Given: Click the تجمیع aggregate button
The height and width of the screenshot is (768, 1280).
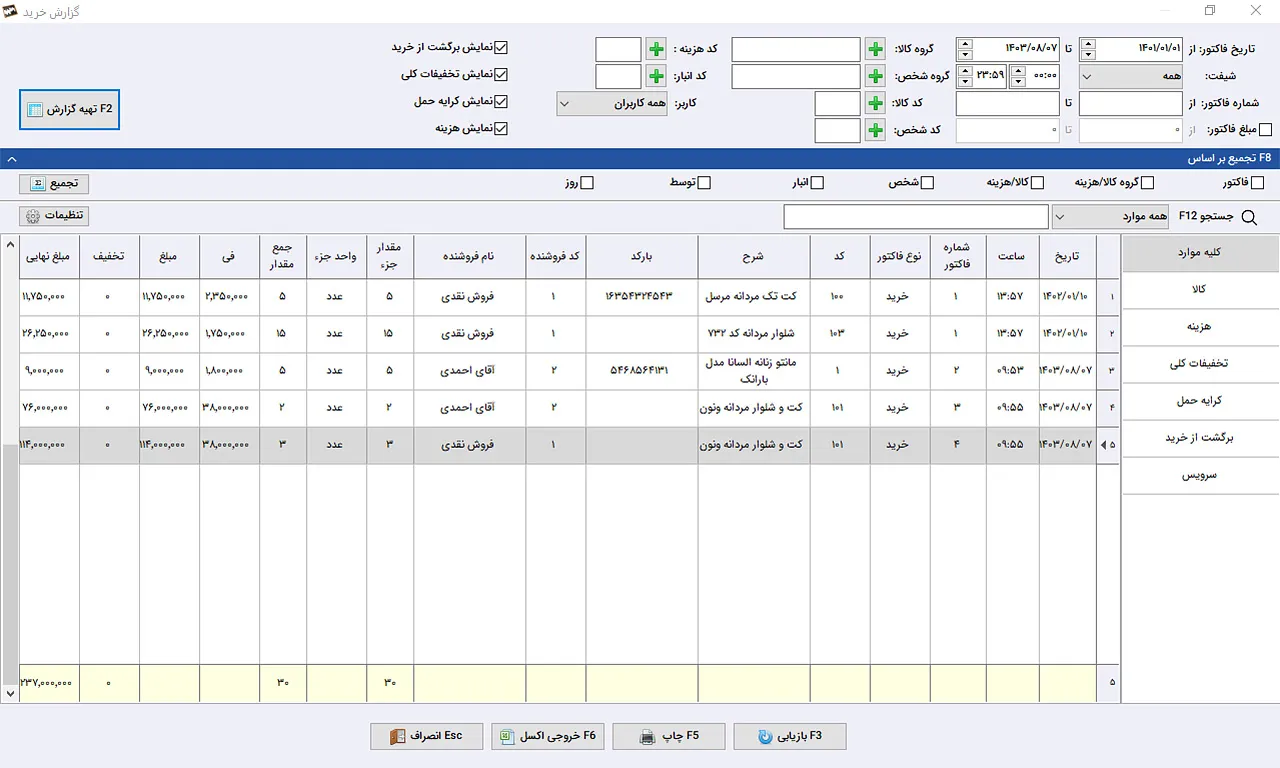Looking at the screenshot, I should tap(54, 184).
